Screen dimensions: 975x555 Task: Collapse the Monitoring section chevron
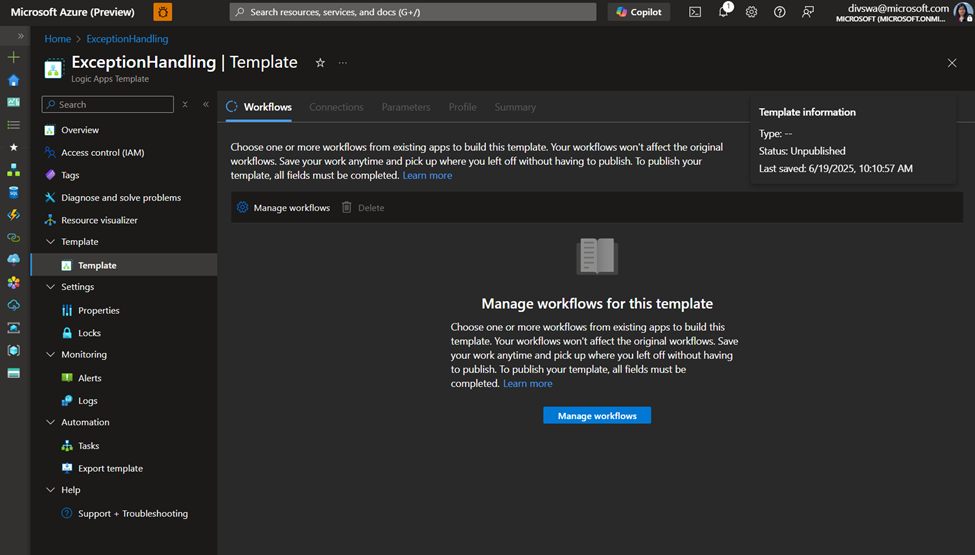(x=50, y=355)
